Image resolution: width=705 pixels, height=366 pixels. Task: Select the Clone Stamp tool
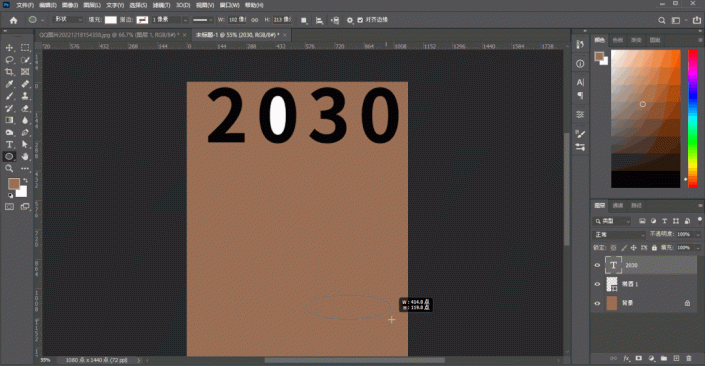pyautogui.click(x=25, y=96)
